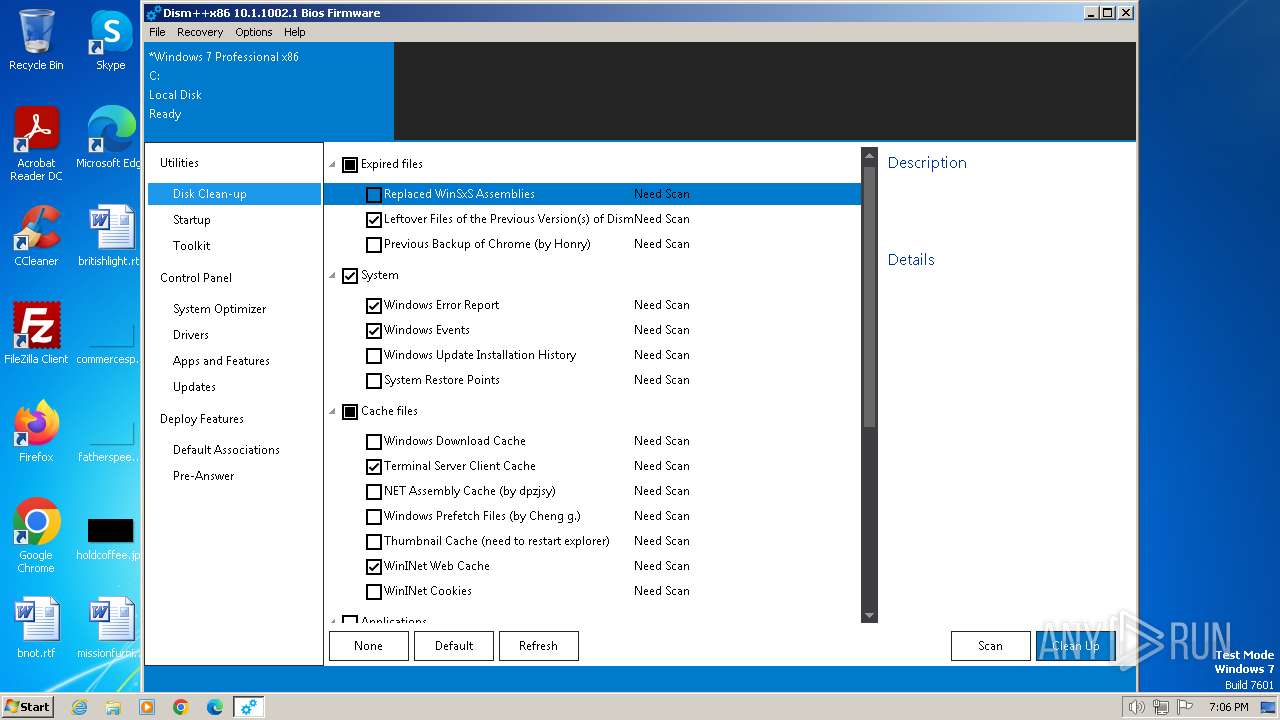Check Windows Prefetch Files option
The image size is (1280, 720).
[374, 517]
